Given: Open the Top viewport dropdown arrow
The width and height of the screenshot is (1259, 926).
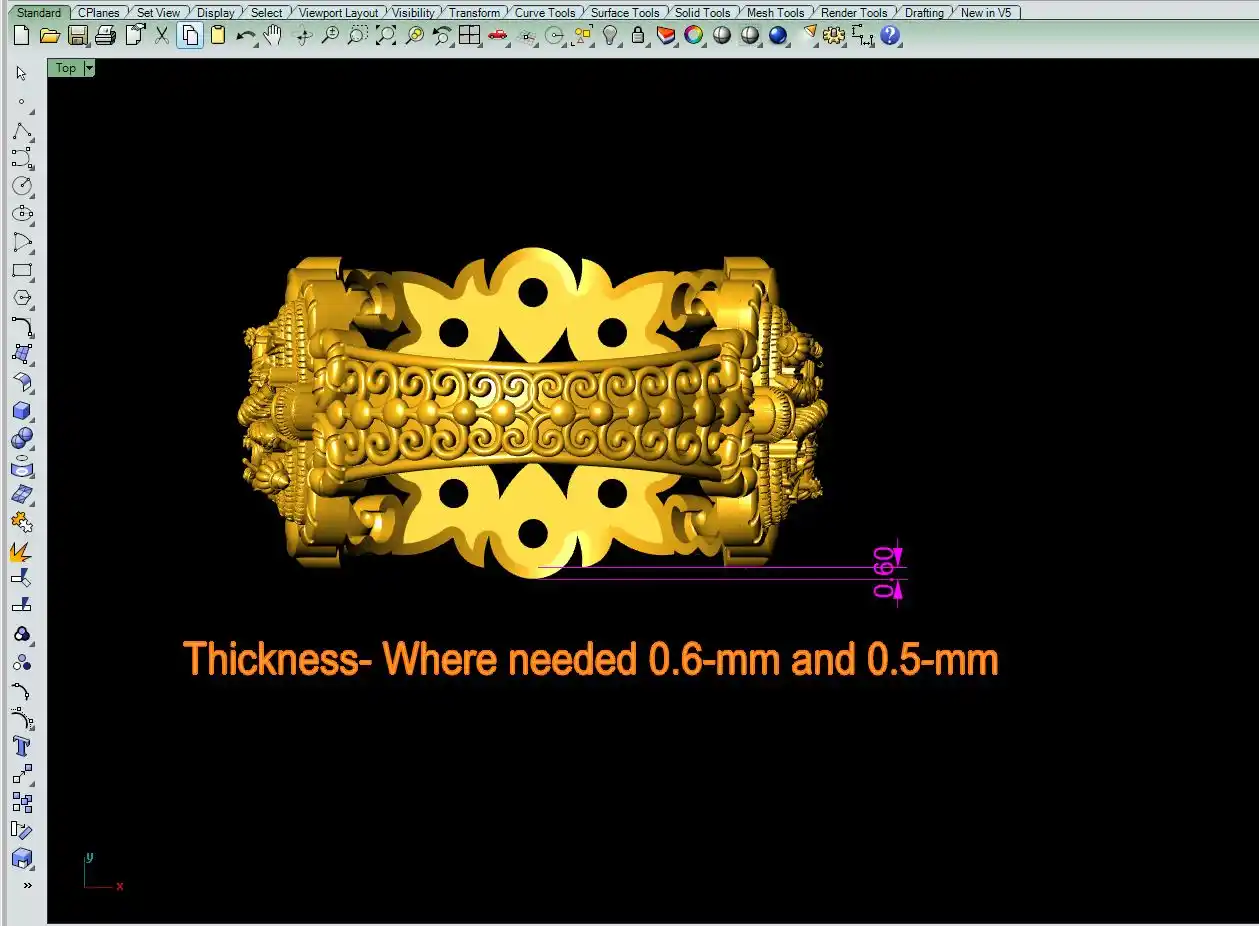Looking at the screenshot, I should pos(89,68).
